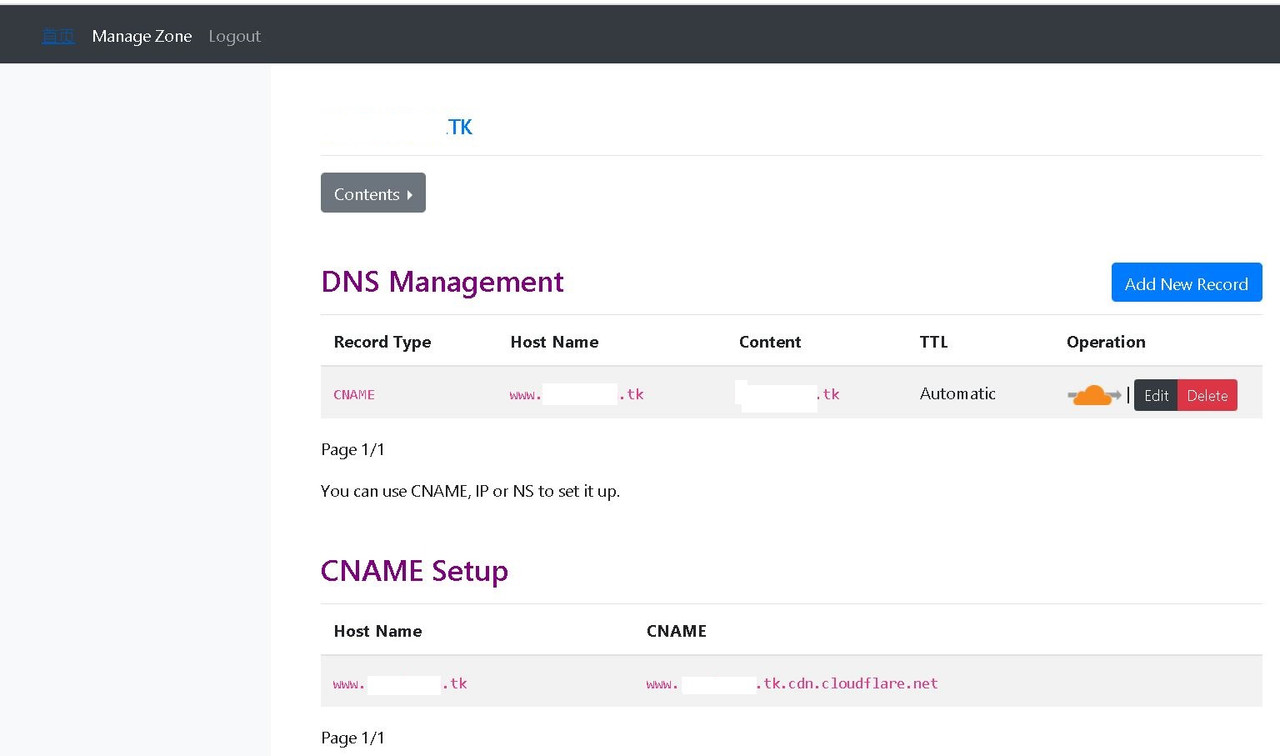Viewport: 1280px width, 756px height.
Task: Select the CNAME record type cell
Action: click(354, 394)
